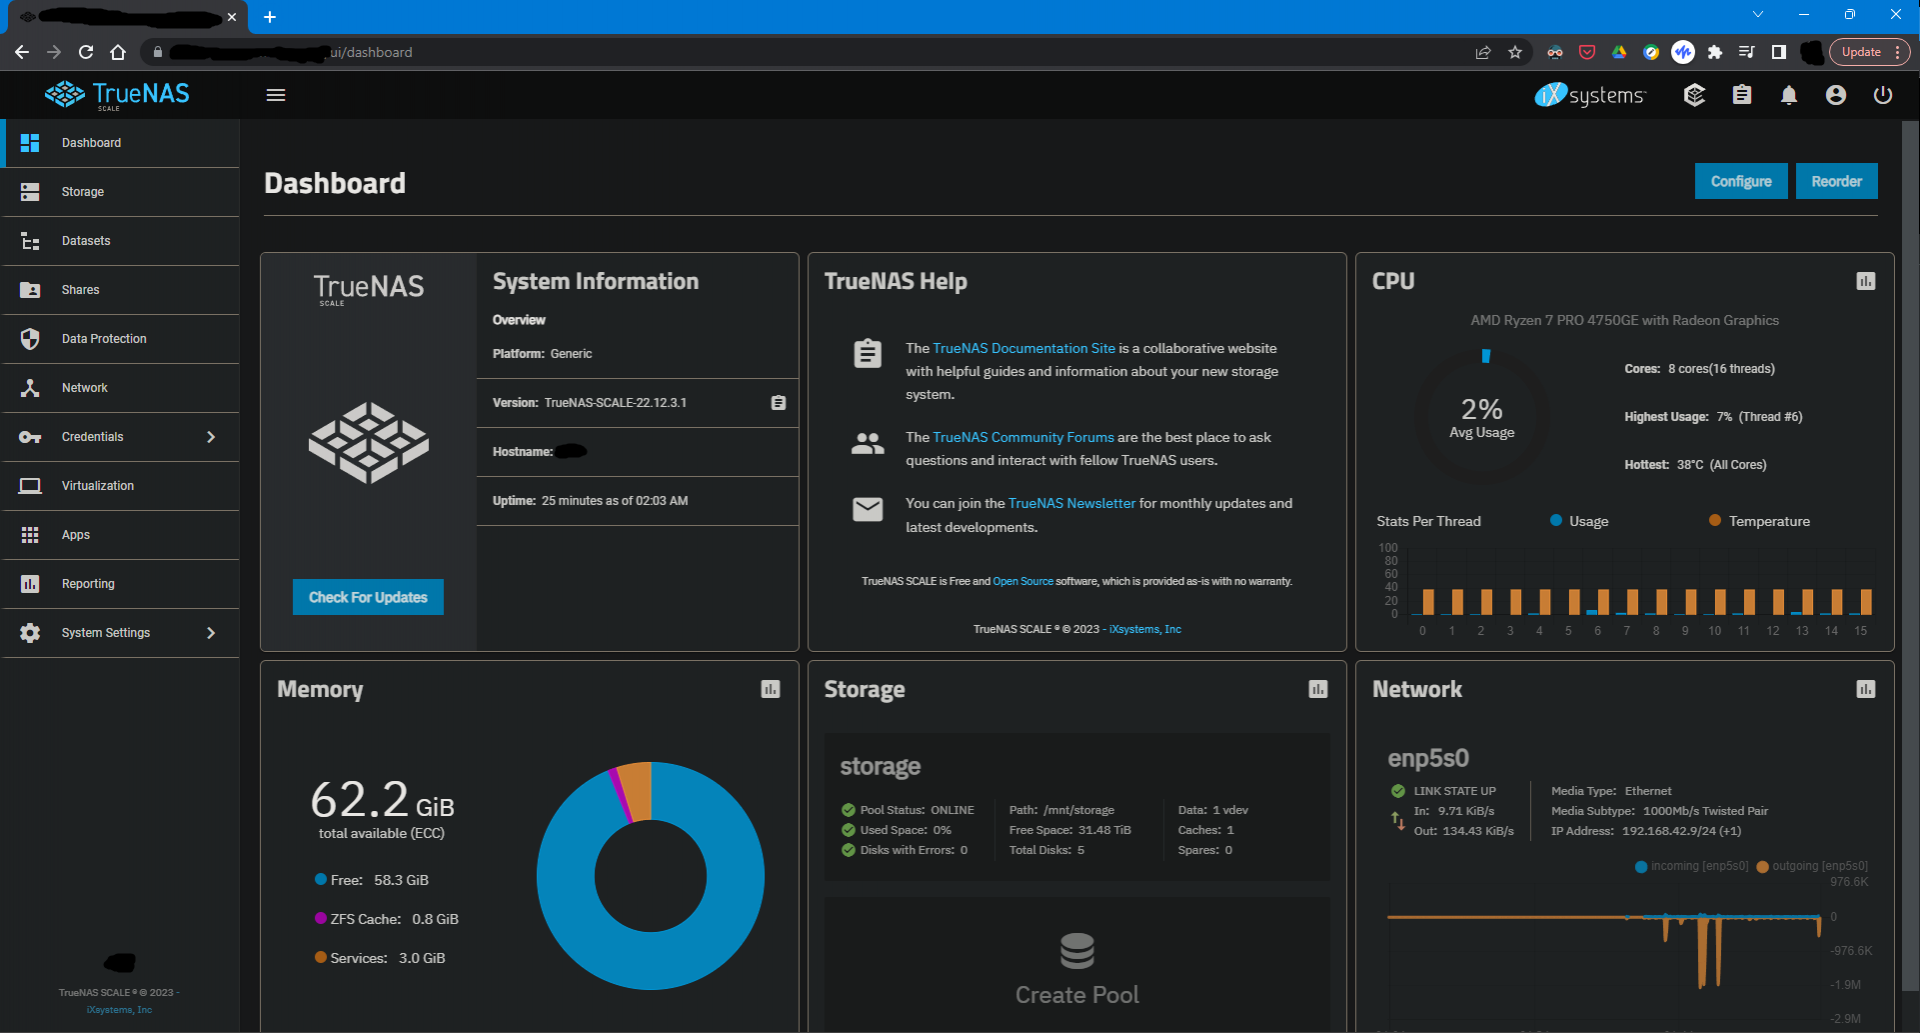Open the Shares menu item
Viewport: 1920px width, 1033px height.
[120, 290]
